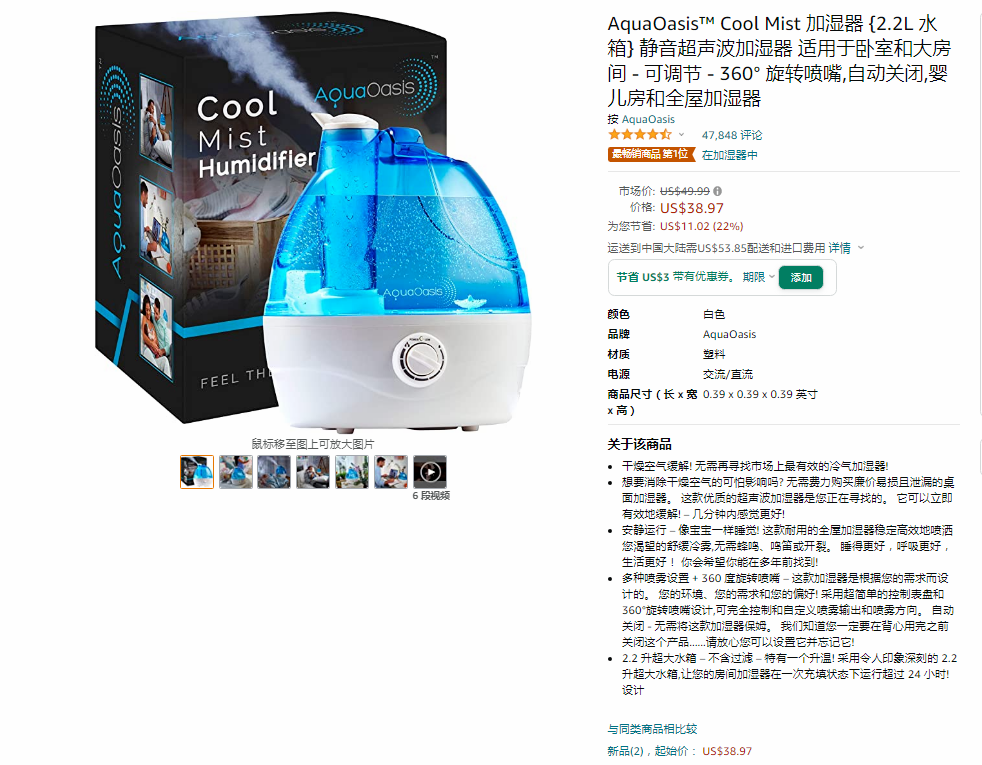Click the 最畅销商品 第1位 bestseller badge
The image size is (982, 765).
(x=651, y=154)
